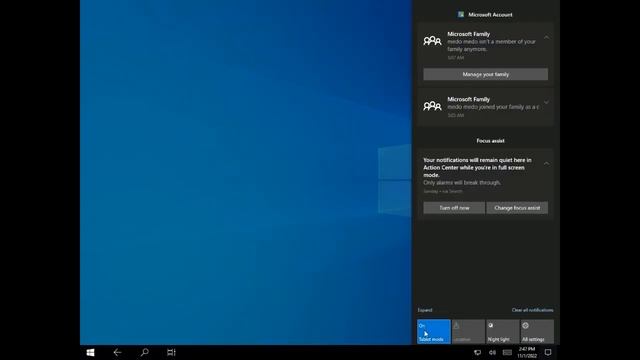Screen dimensions: 640x360
Task: Toggle the Location quick action tile
Action: tap(468, 331)
